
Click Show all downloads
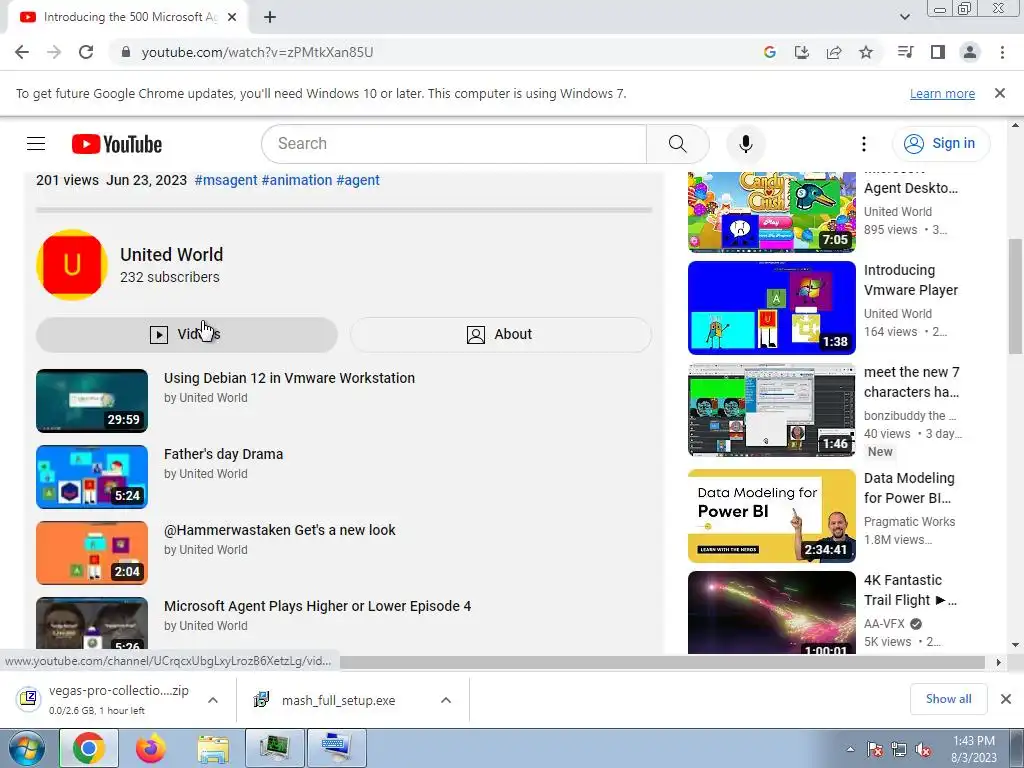point(948,699)
